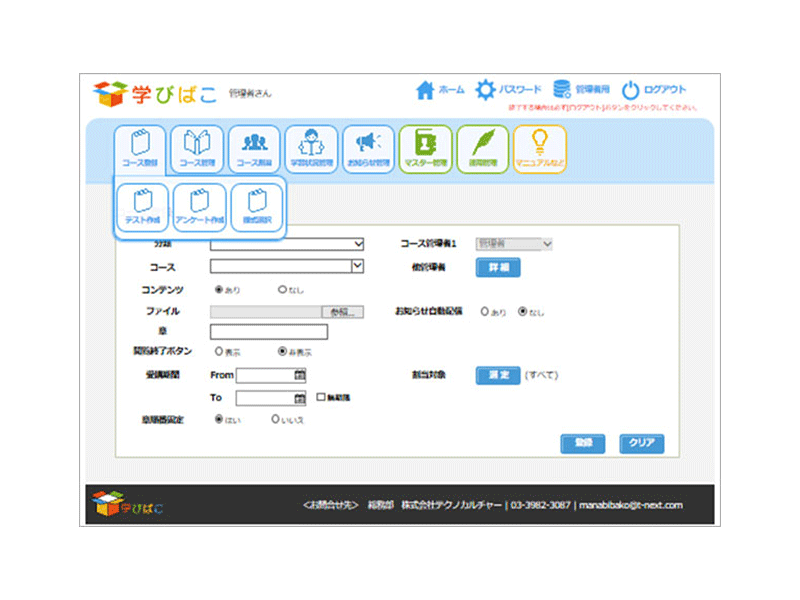Viewport: 800px width, 600px height.
Task: Click the 学びばこ logo in header
Action: [155, 93]
